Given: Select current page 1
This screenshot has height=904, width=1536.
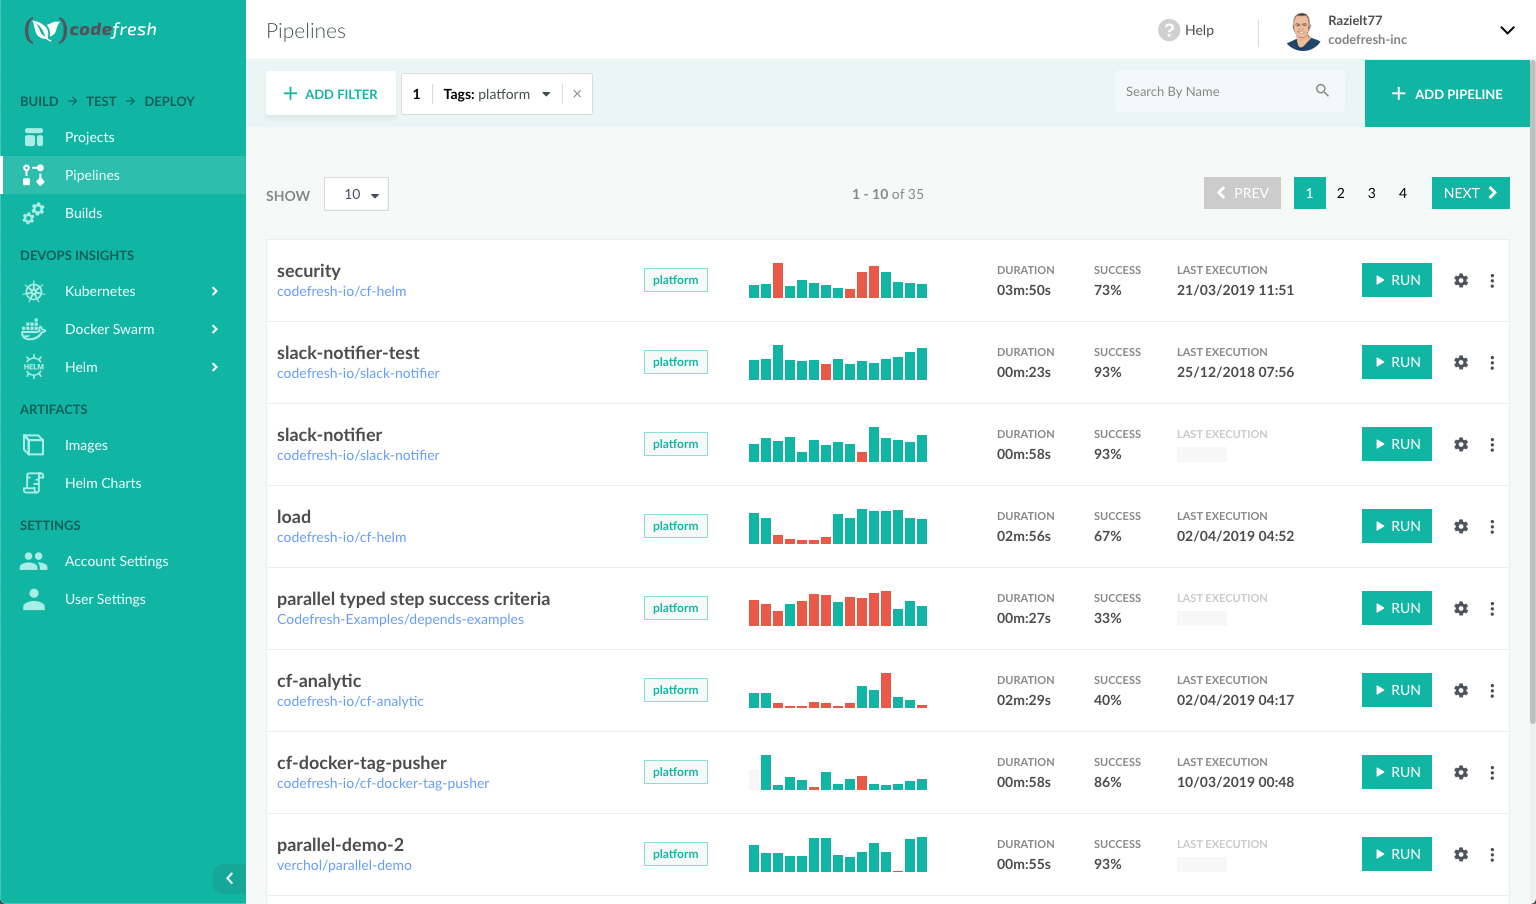Looking at the screenshot, I should coord(1309,193).
